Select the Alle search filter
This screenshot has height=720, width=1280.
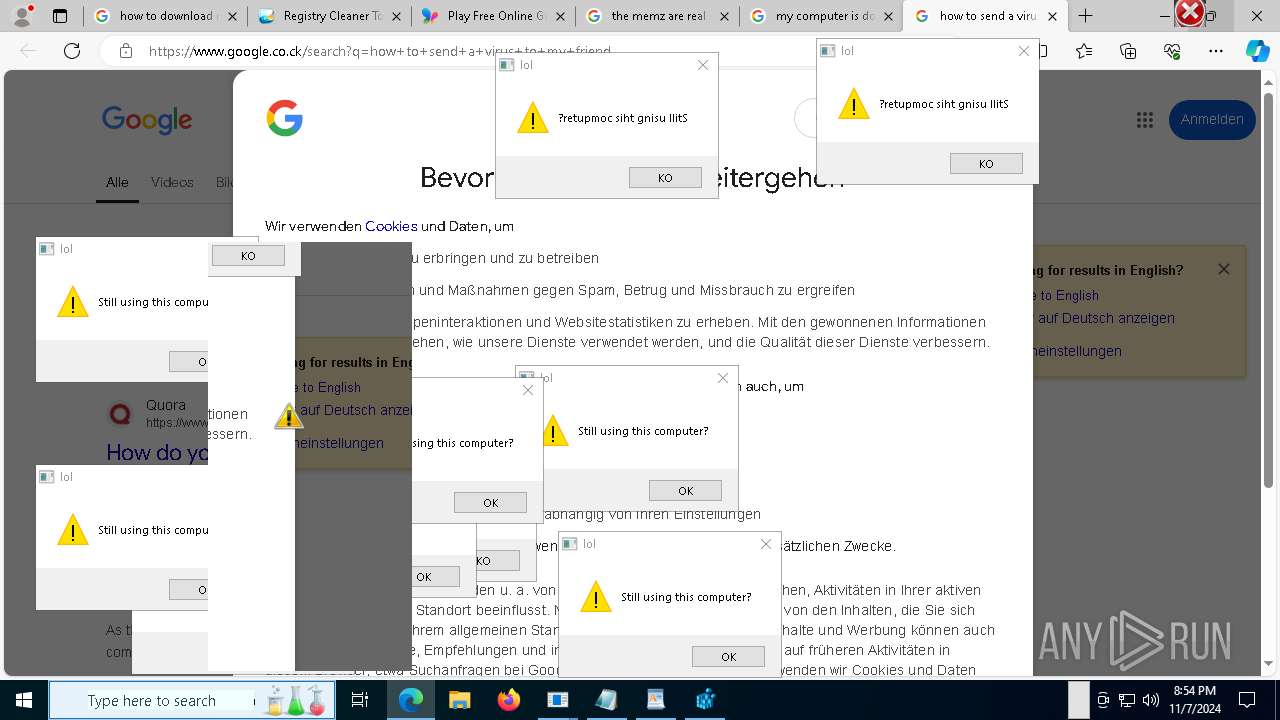coord(117,182)
